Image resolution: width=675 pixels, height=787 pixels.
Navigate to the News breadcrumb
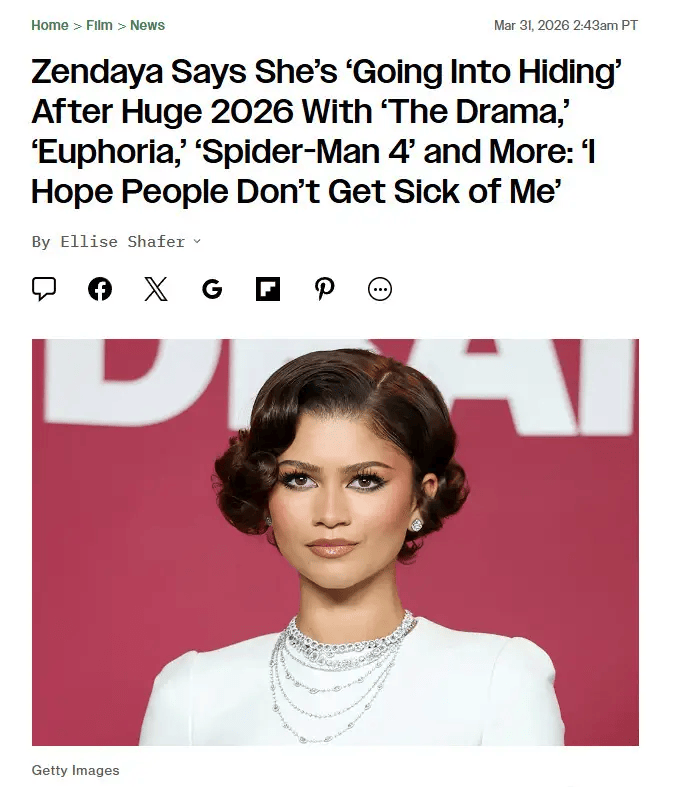pyautogui.click(x=148, y=25)
